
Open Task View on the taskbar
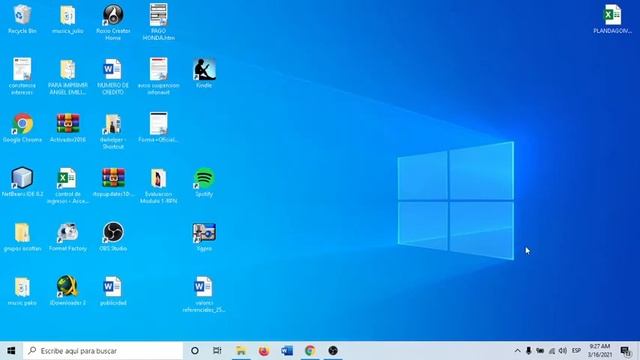pos(217,351)
